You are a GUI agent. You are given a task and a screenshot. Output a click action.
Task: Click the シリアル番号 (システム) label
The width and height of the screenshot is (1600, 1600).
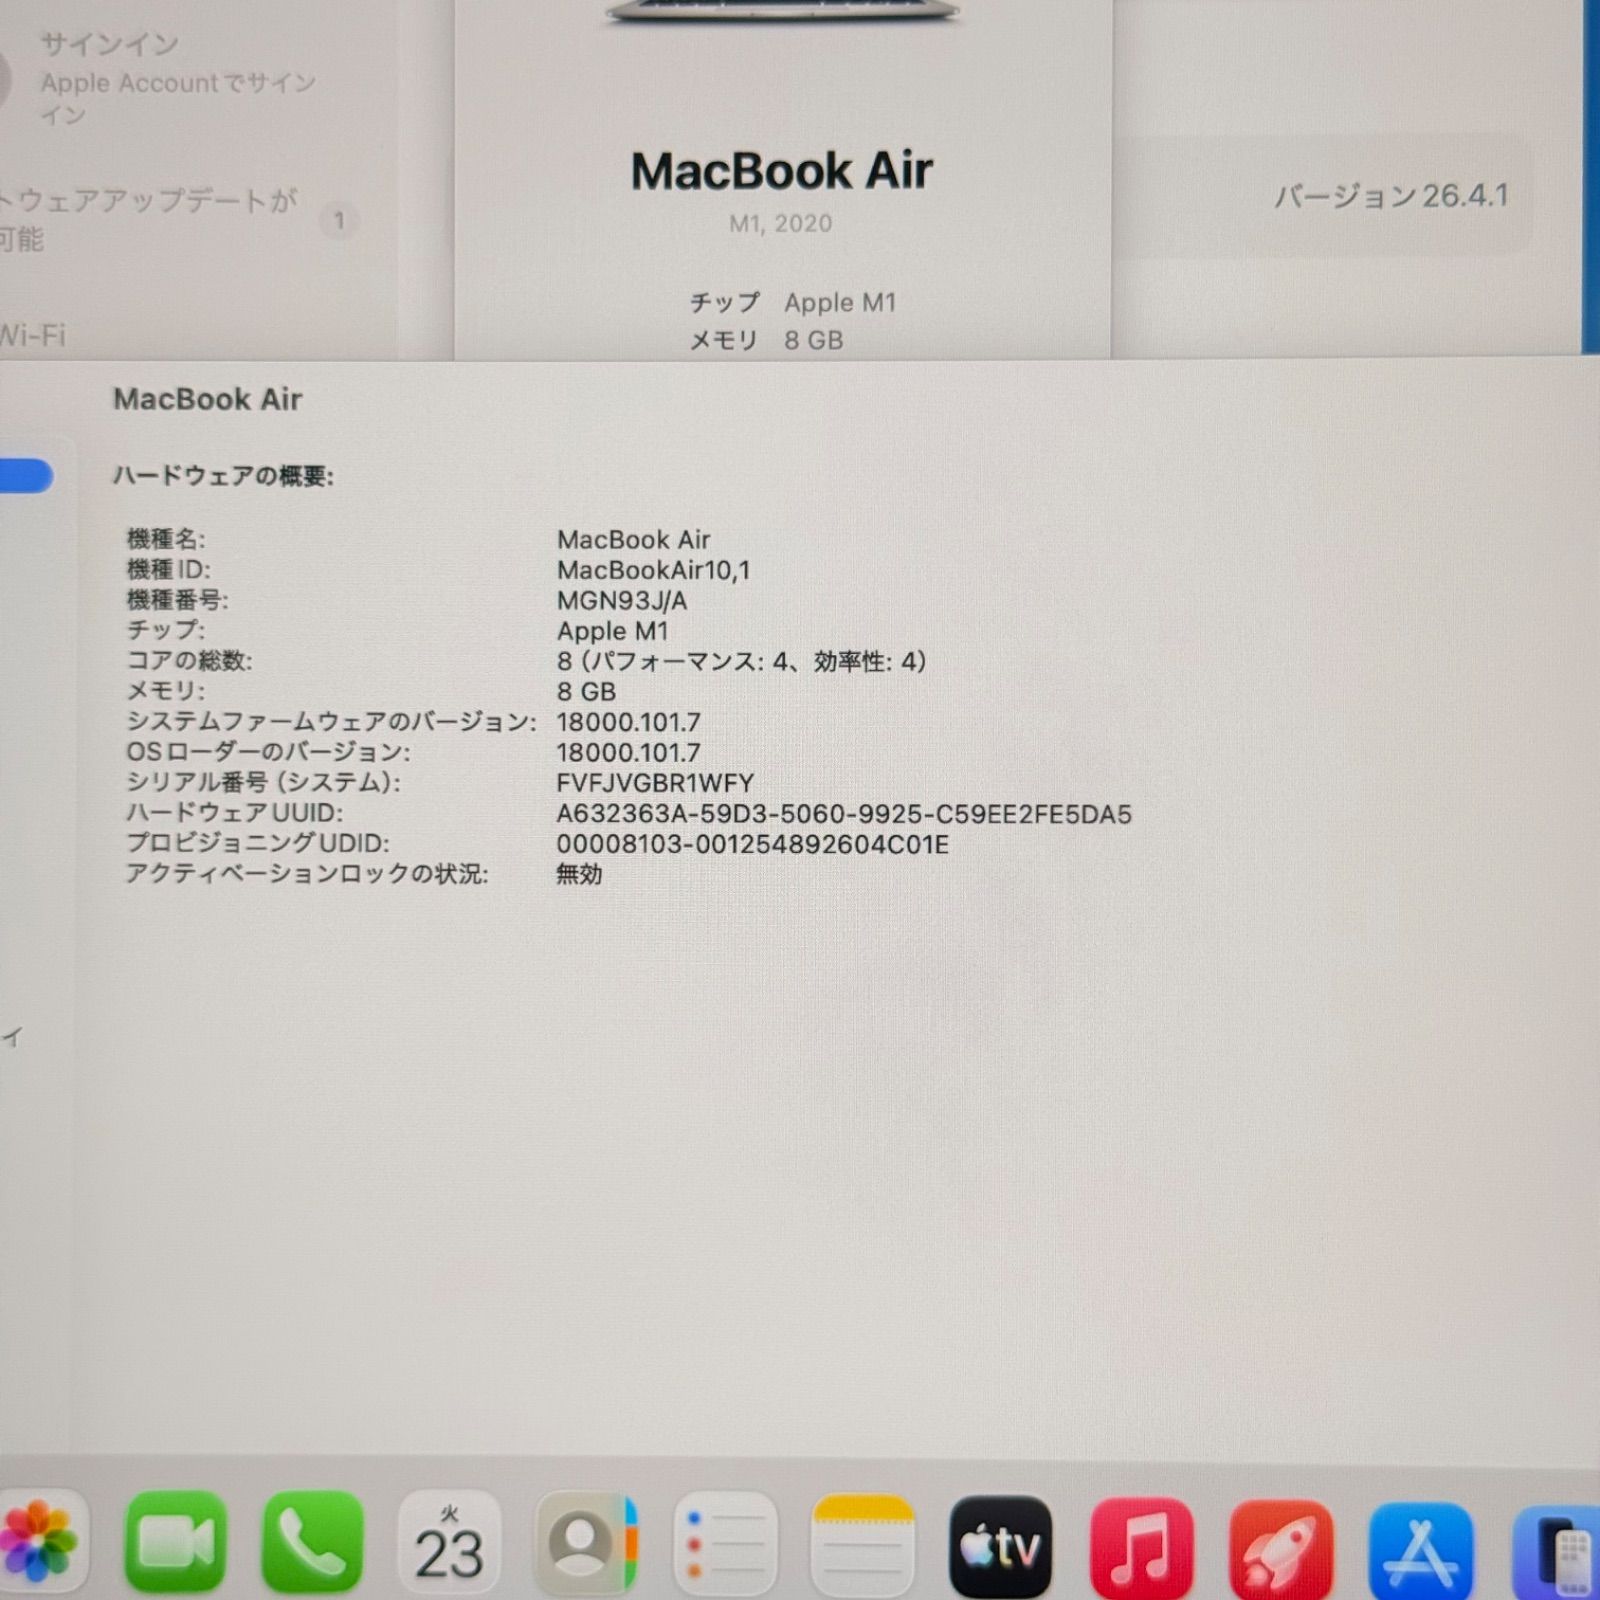(x=263, y=783)
